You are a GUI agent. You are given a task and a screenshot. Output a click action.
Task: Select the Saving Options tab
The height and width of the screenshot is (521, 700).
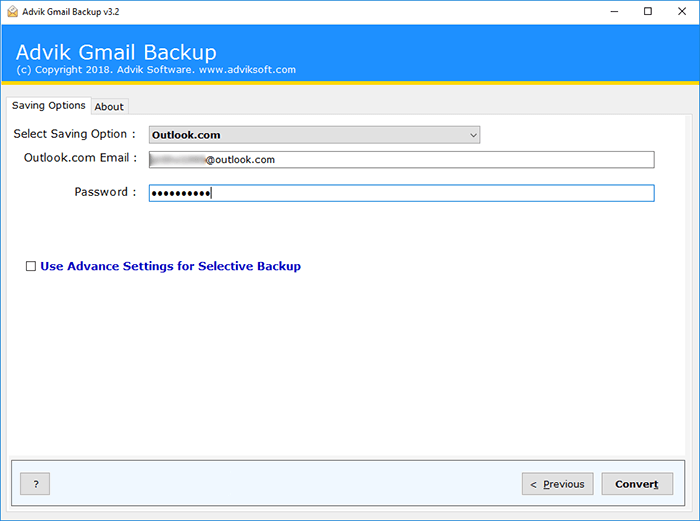tap(49, 105)
